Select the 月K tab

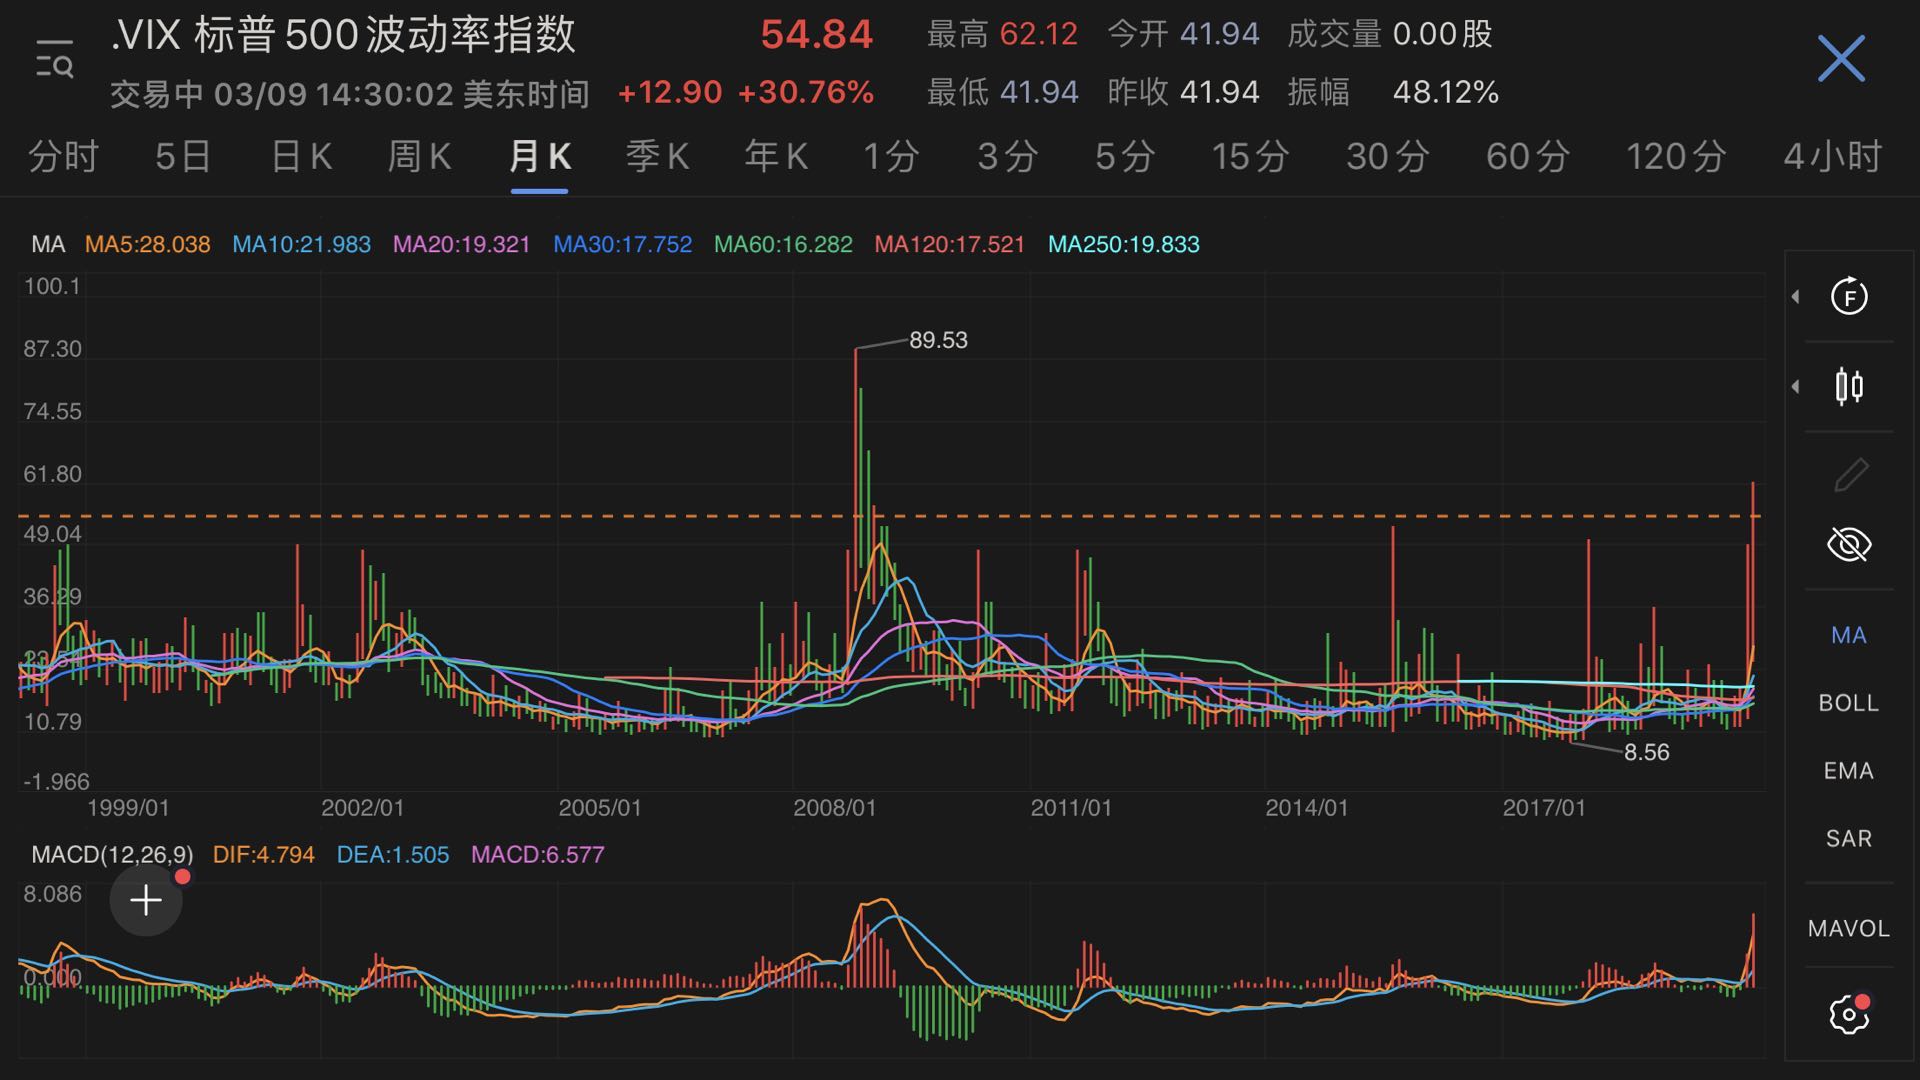pyautogui.click(x=539, y=157)
